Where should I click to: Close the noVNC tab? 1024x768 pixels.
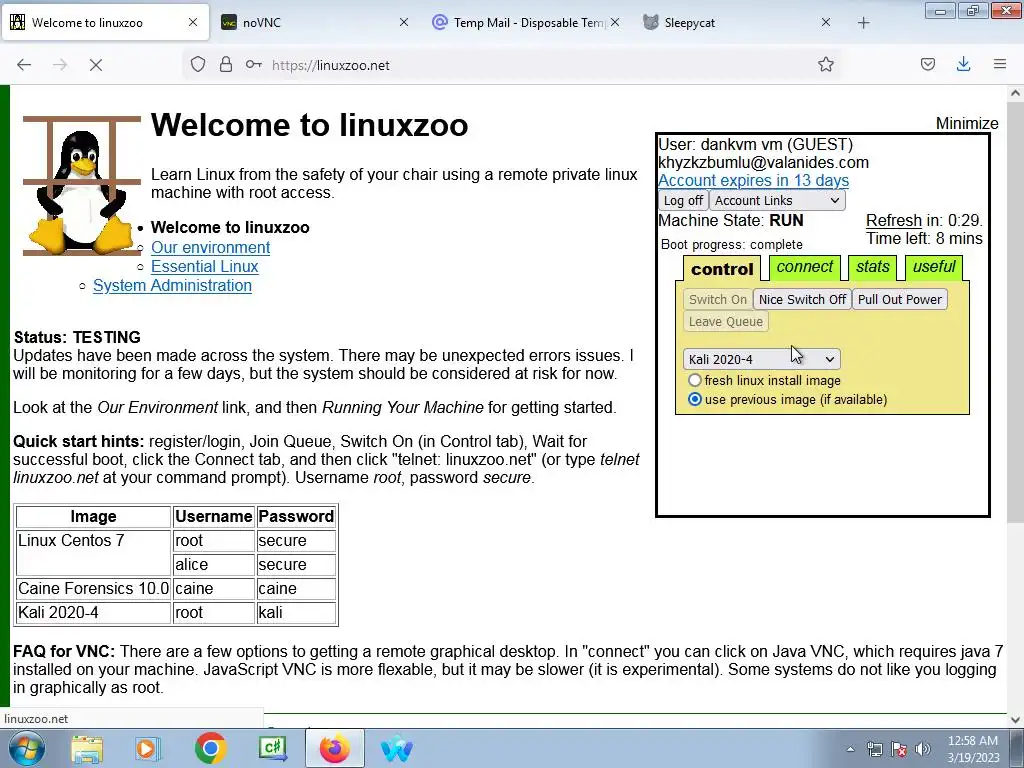click(x=404, y=22)
